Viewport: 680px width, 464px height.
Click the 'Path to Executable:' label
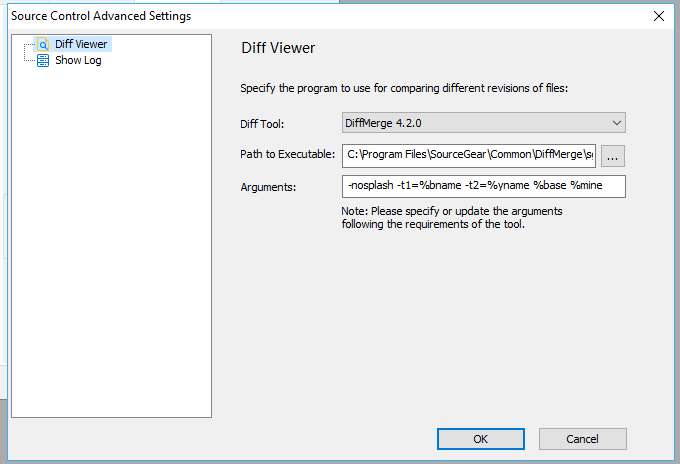coord(287,154)
